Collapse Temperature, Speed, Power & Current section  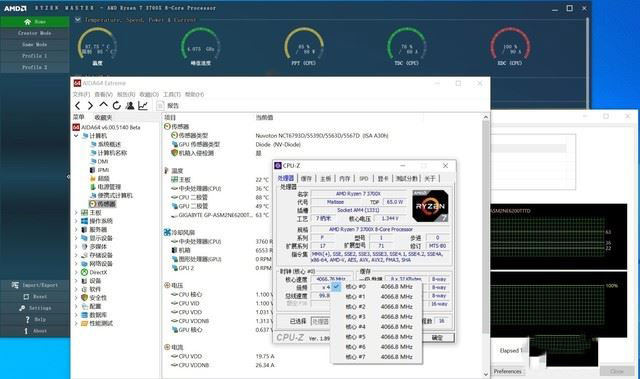[x=78, y=20]
